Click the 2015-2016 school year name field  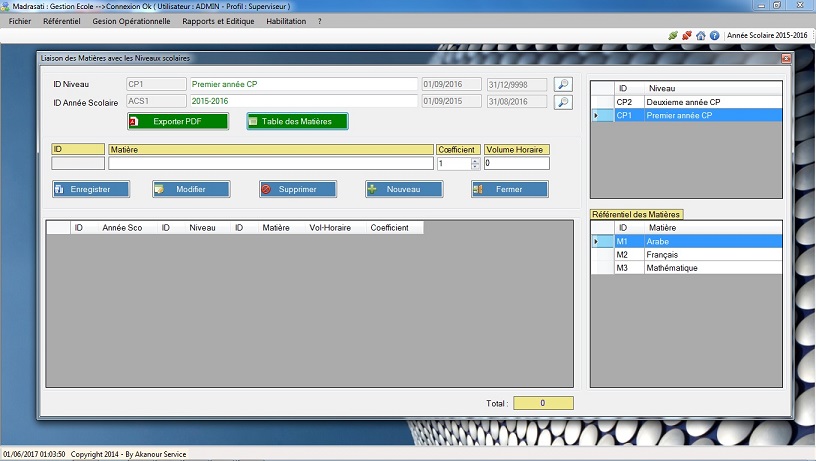[303, 101]
